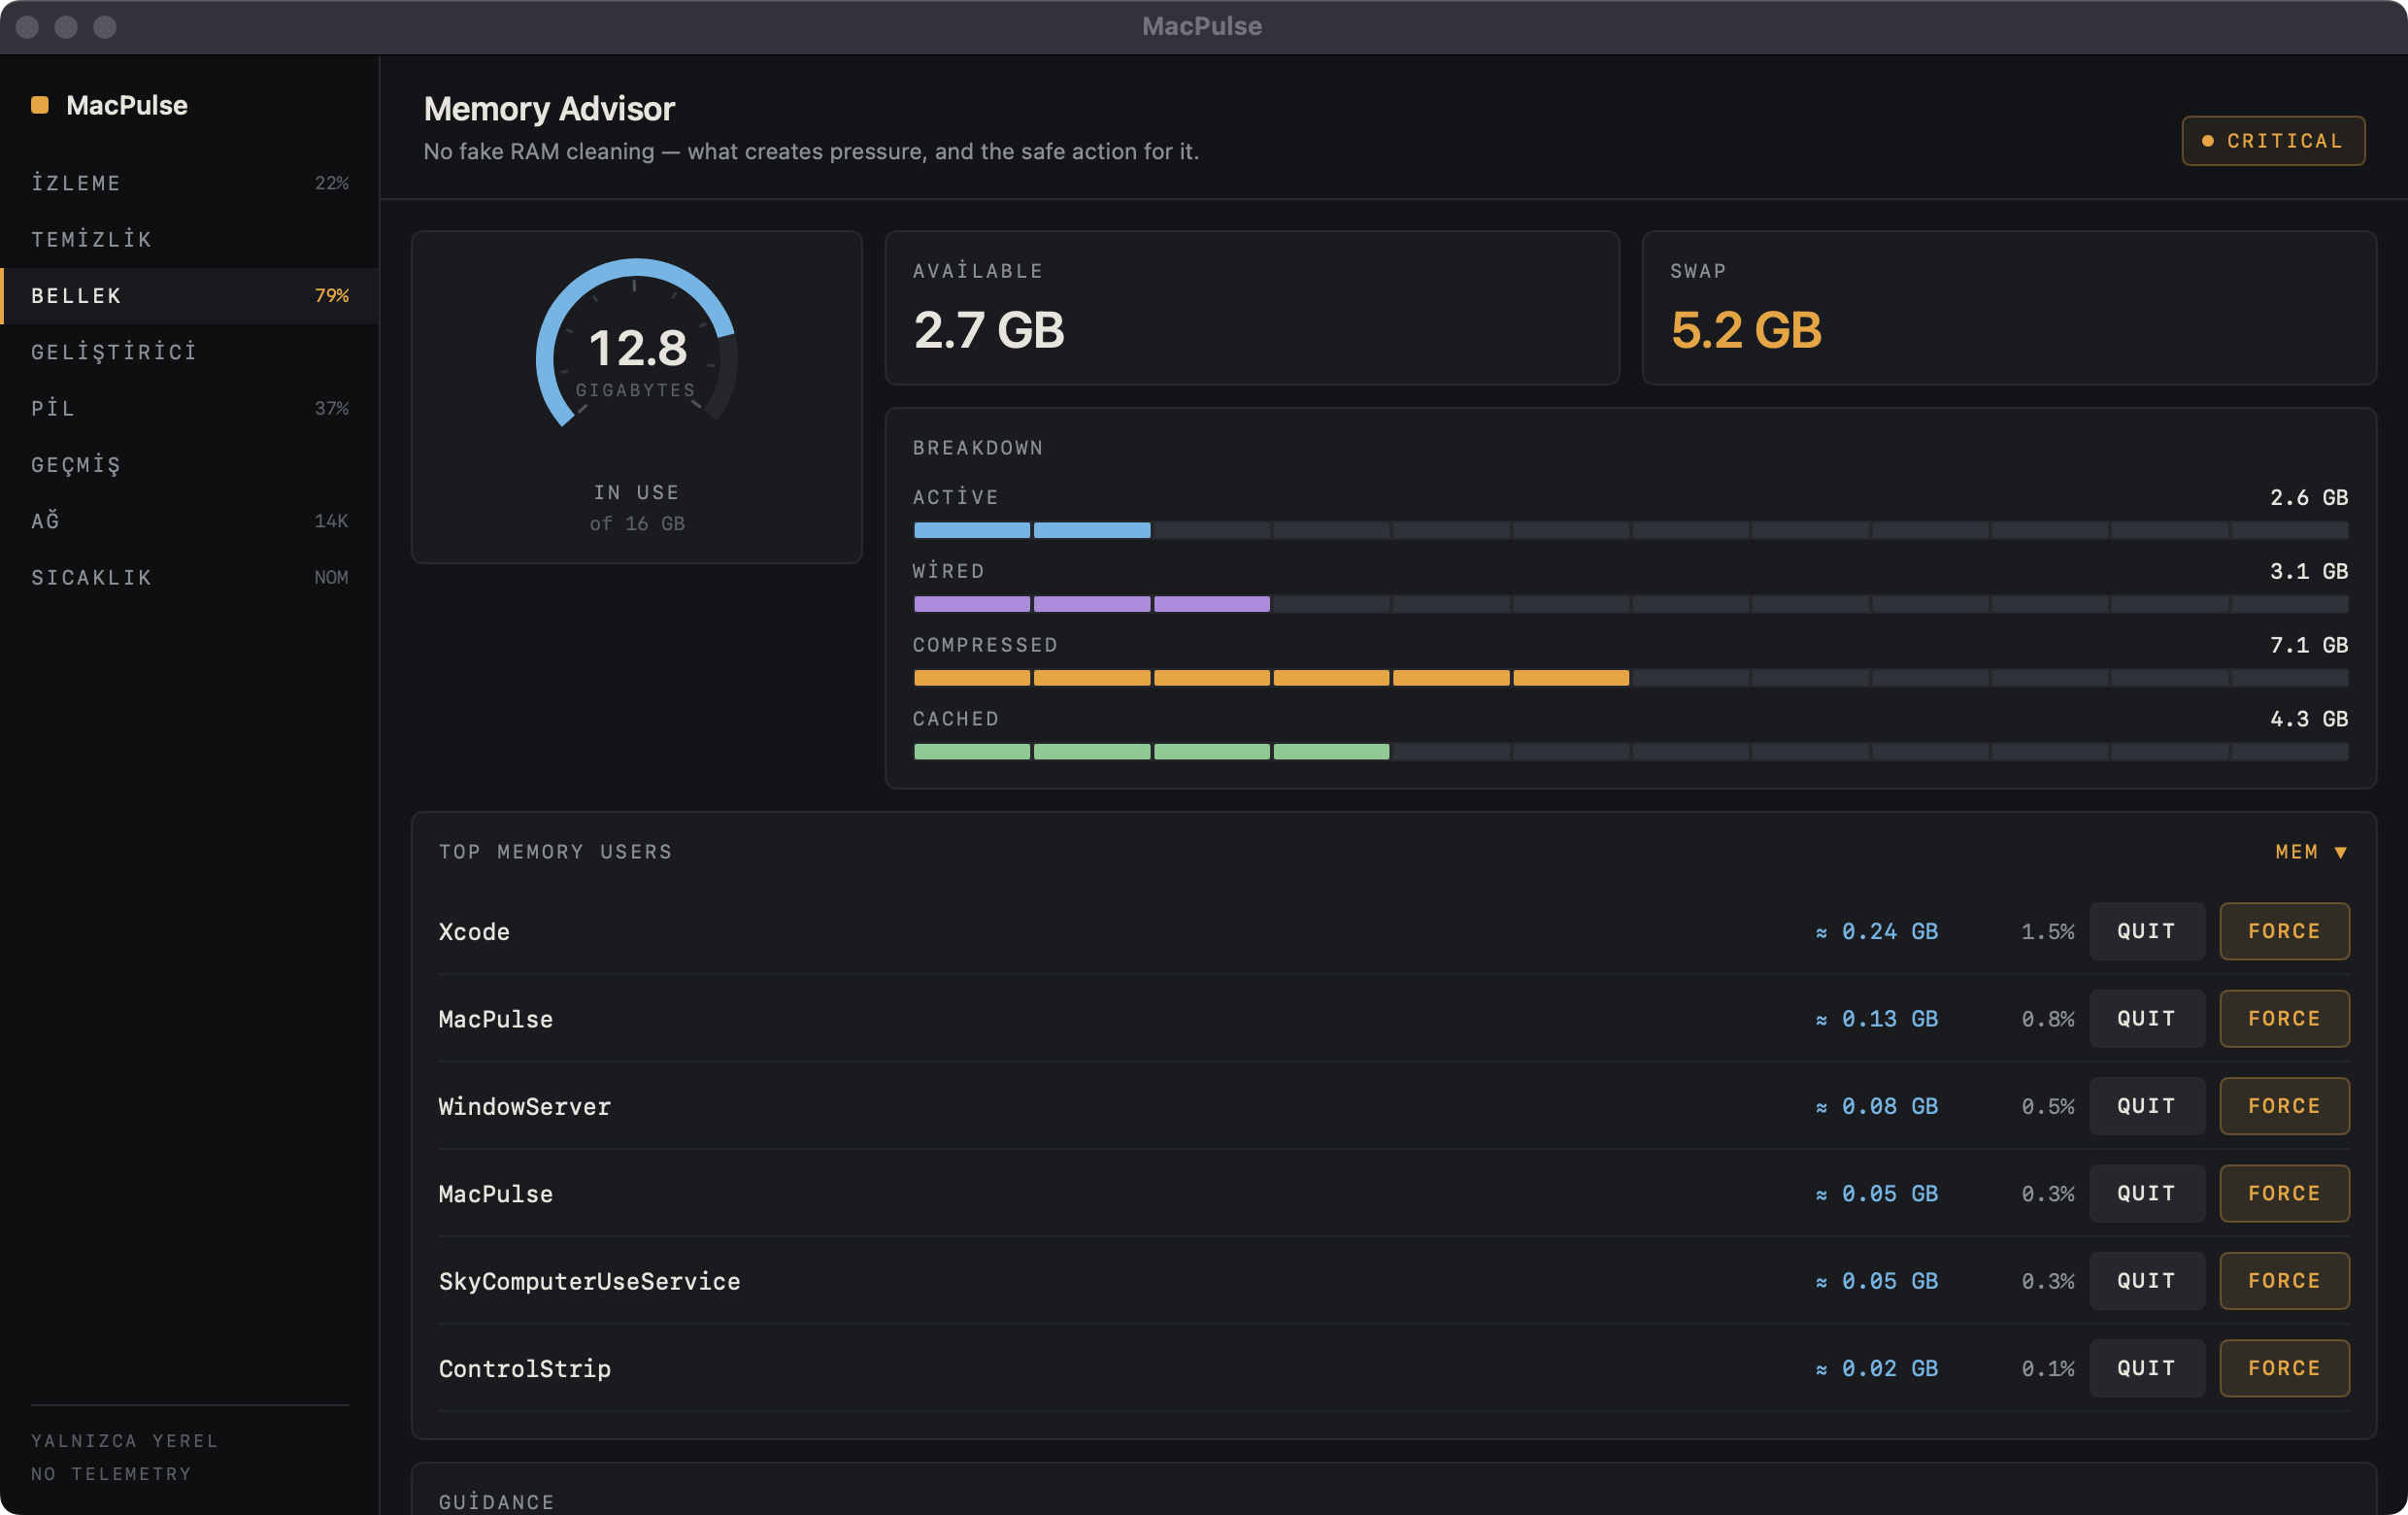
Task: Force quit ControlStrip
Action: pos(2284,1368)
